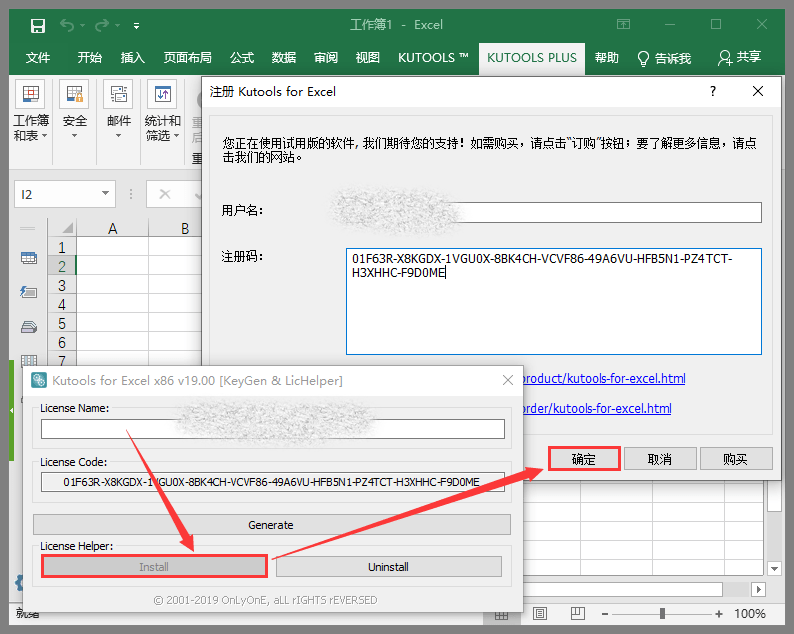This screenshot has height=634, width=794.
Task: Click the third Kutools navigation pane icon
Action: click(29, 327)
